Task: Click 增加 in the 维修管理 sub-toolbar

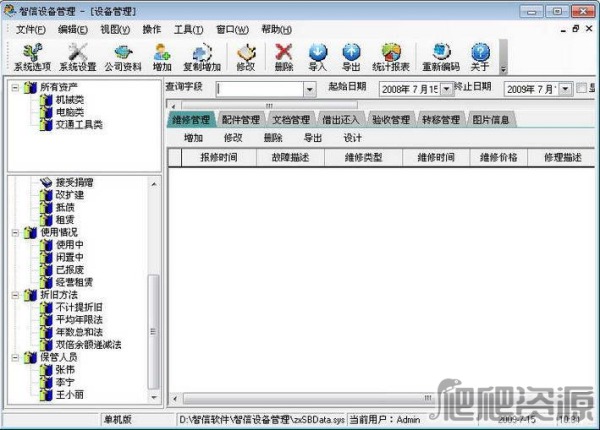Action: click(193, 138)
